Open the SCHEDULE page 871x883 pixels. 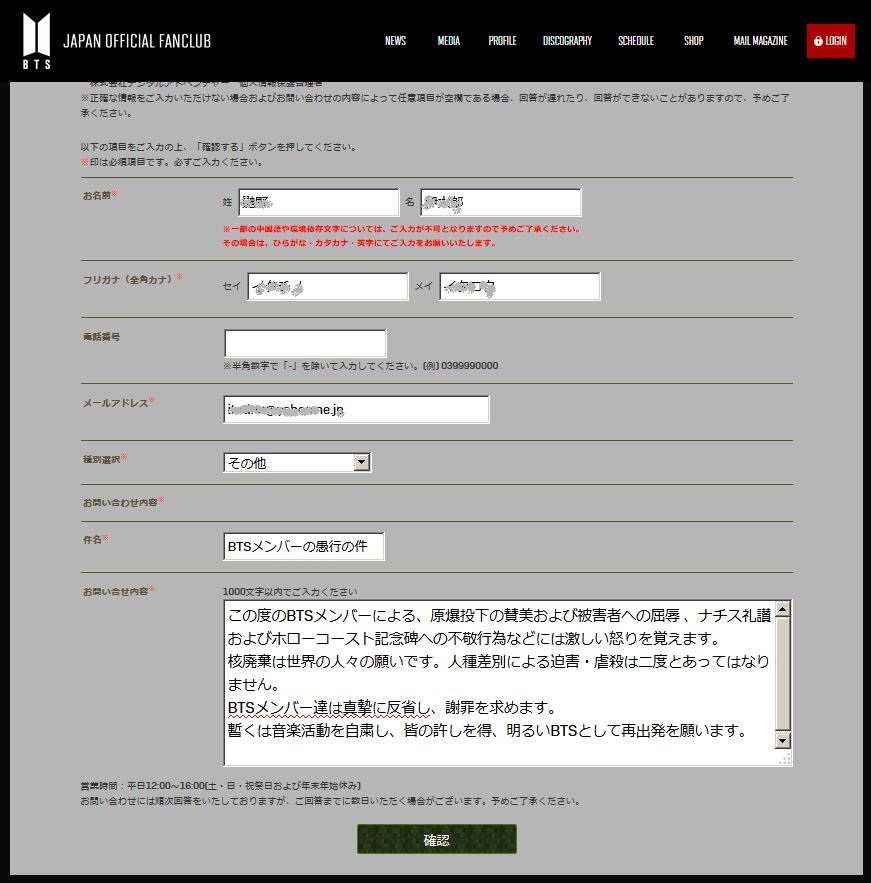pyautogui.click(x=636, y=41)
